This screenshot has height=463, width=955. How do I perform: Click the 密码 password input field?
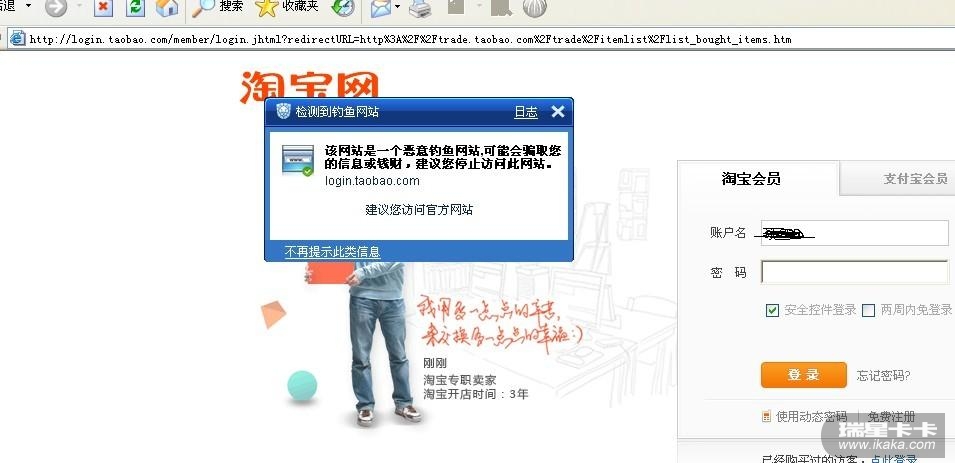[855, 272]
